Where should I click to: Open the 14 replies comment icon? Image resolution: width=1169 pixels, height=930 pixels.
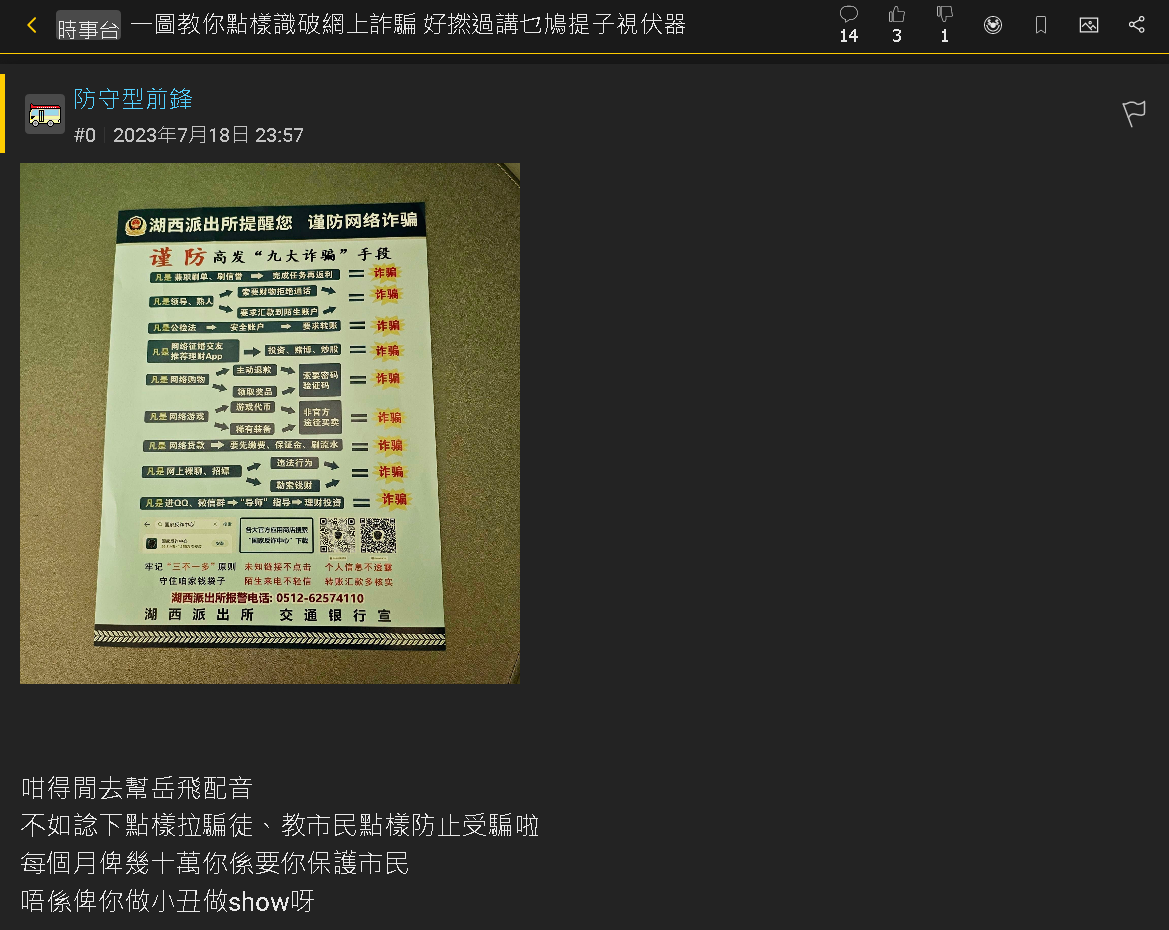tap(848, 14)
